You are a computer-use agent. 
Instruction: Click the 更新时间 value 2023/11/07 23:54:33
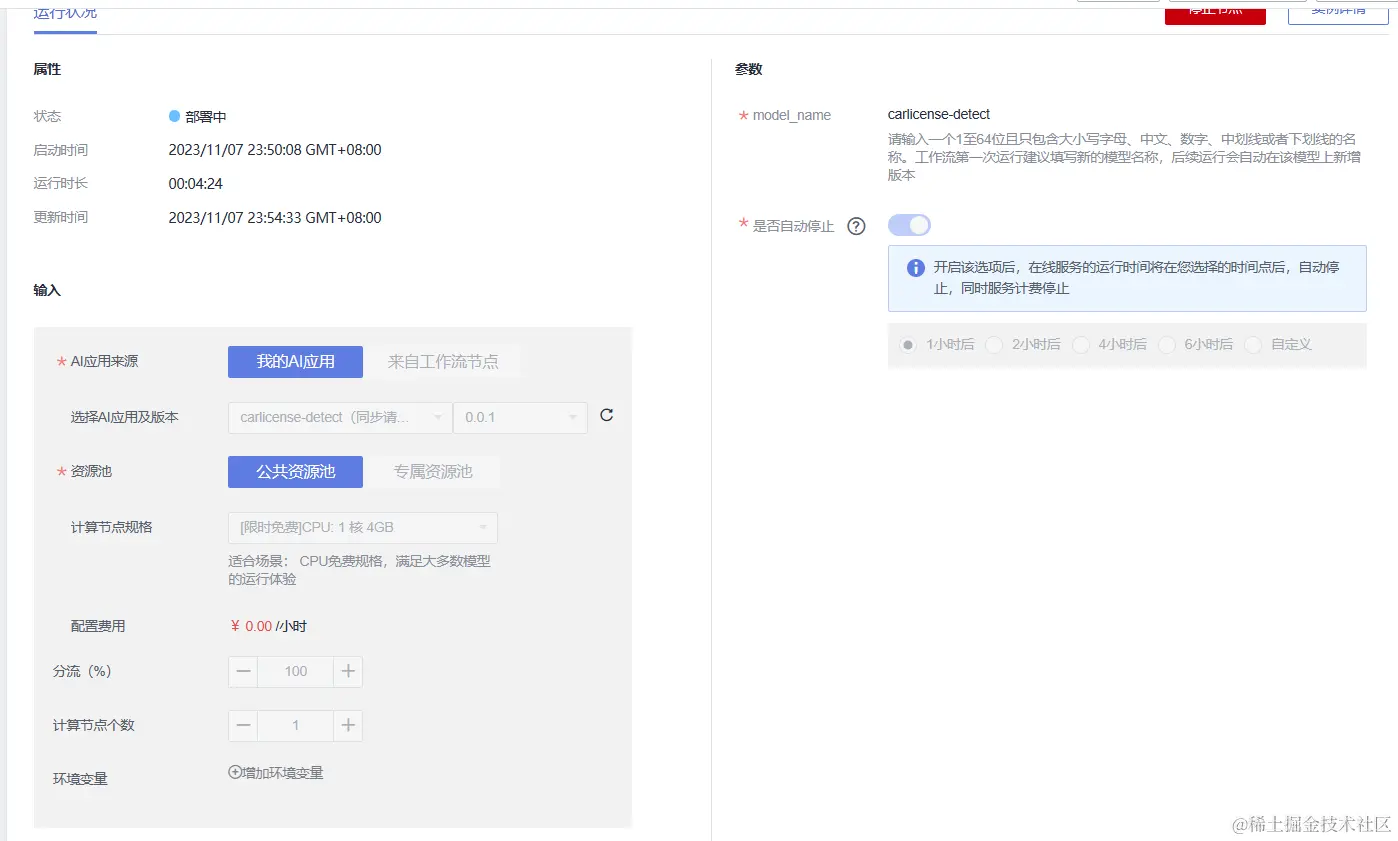[275, 217]
